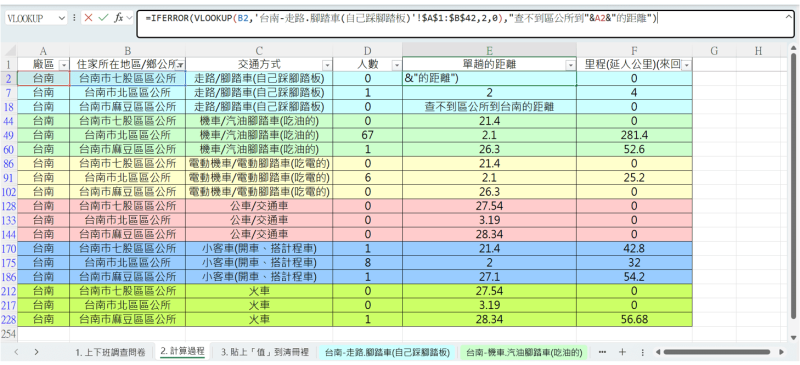Select column E header
The height and width of the screenshot is (365, 800).
tap(489, 51)
